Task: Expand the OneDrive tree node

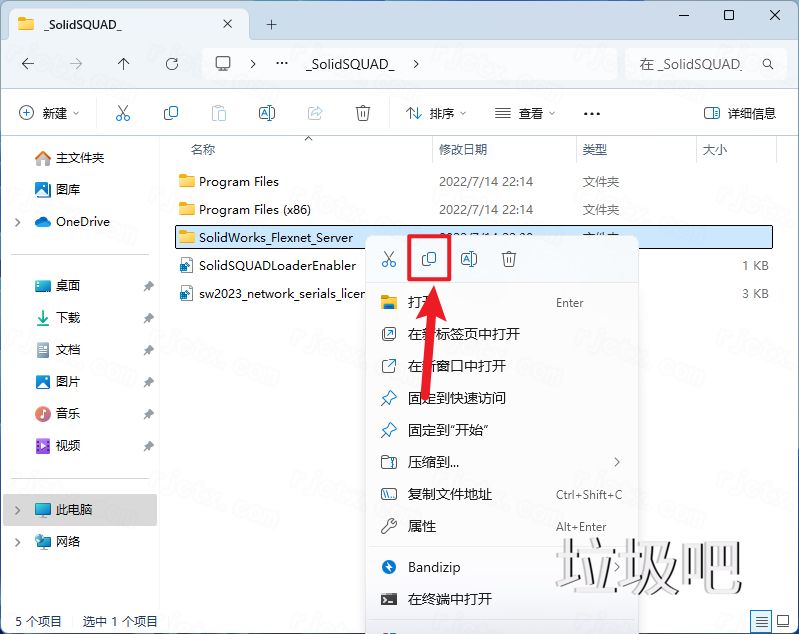Action: pyautogui.click(x=18, y=222)
